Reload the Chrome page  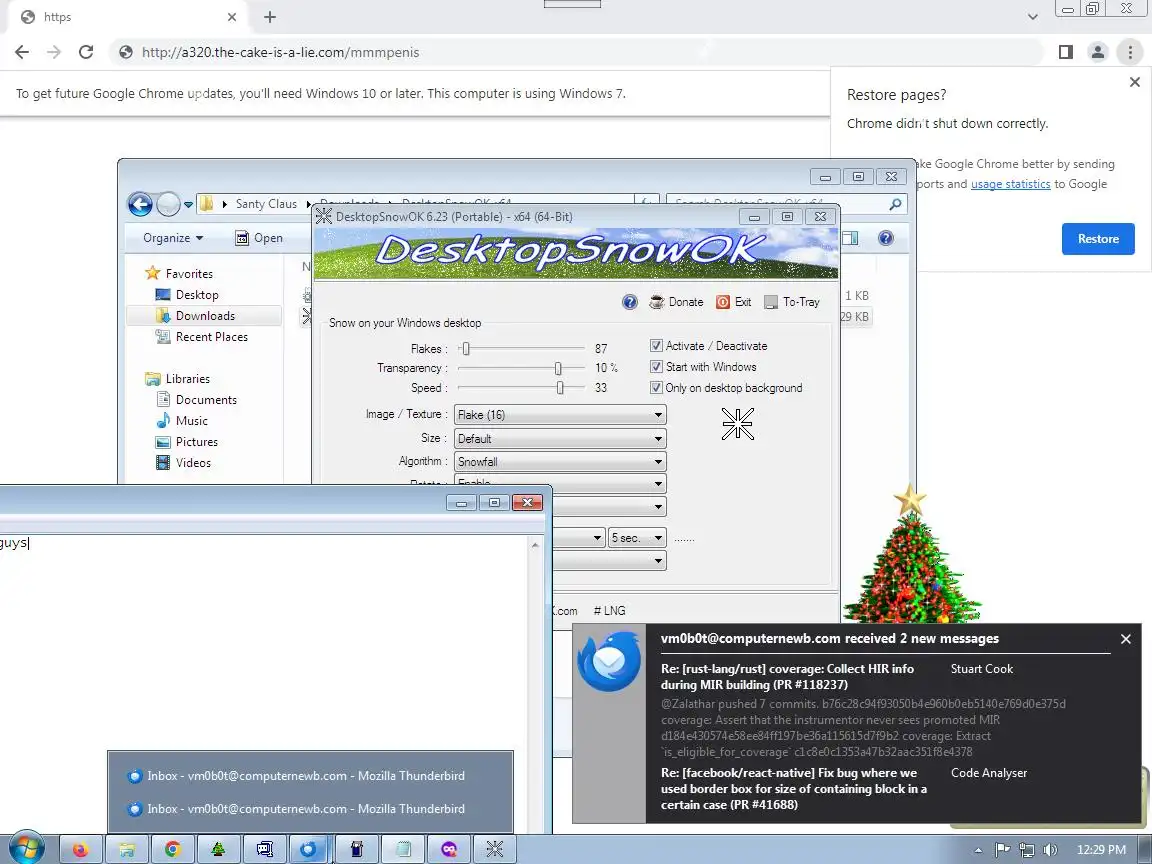pos(86,52)
